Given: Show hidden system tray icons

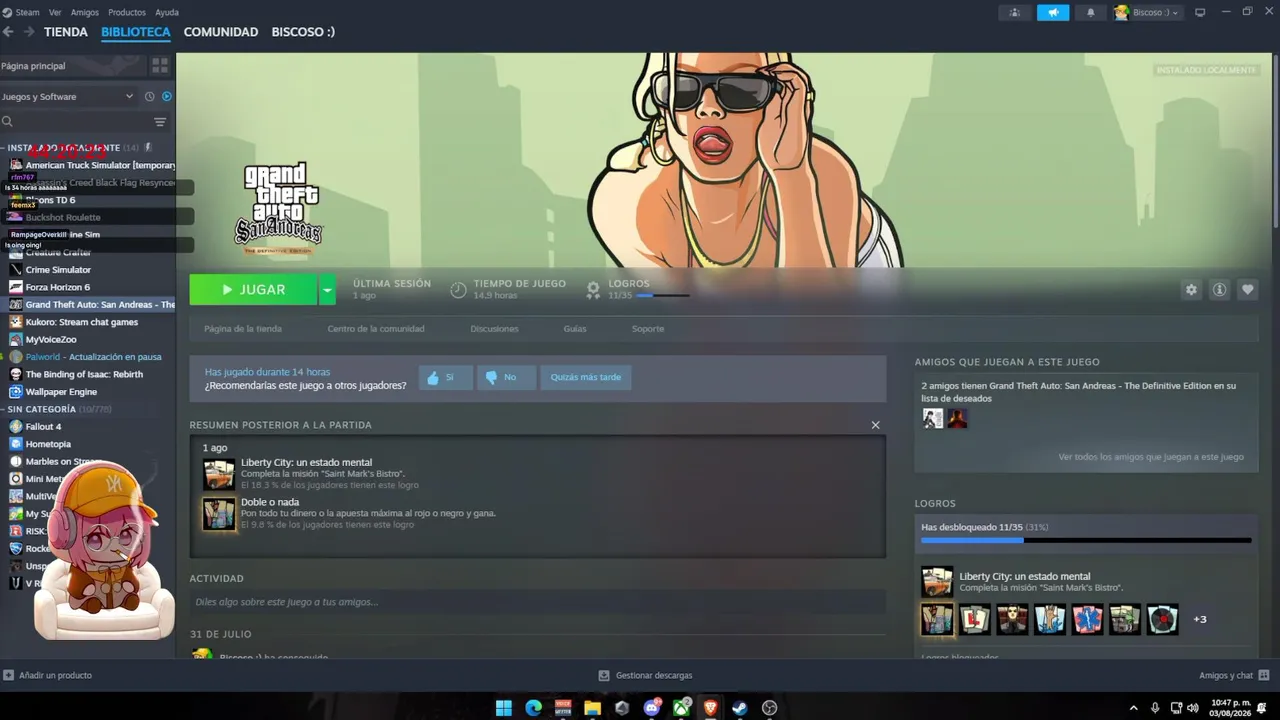Looking at the screenshot, I should tap(1133, 708).
